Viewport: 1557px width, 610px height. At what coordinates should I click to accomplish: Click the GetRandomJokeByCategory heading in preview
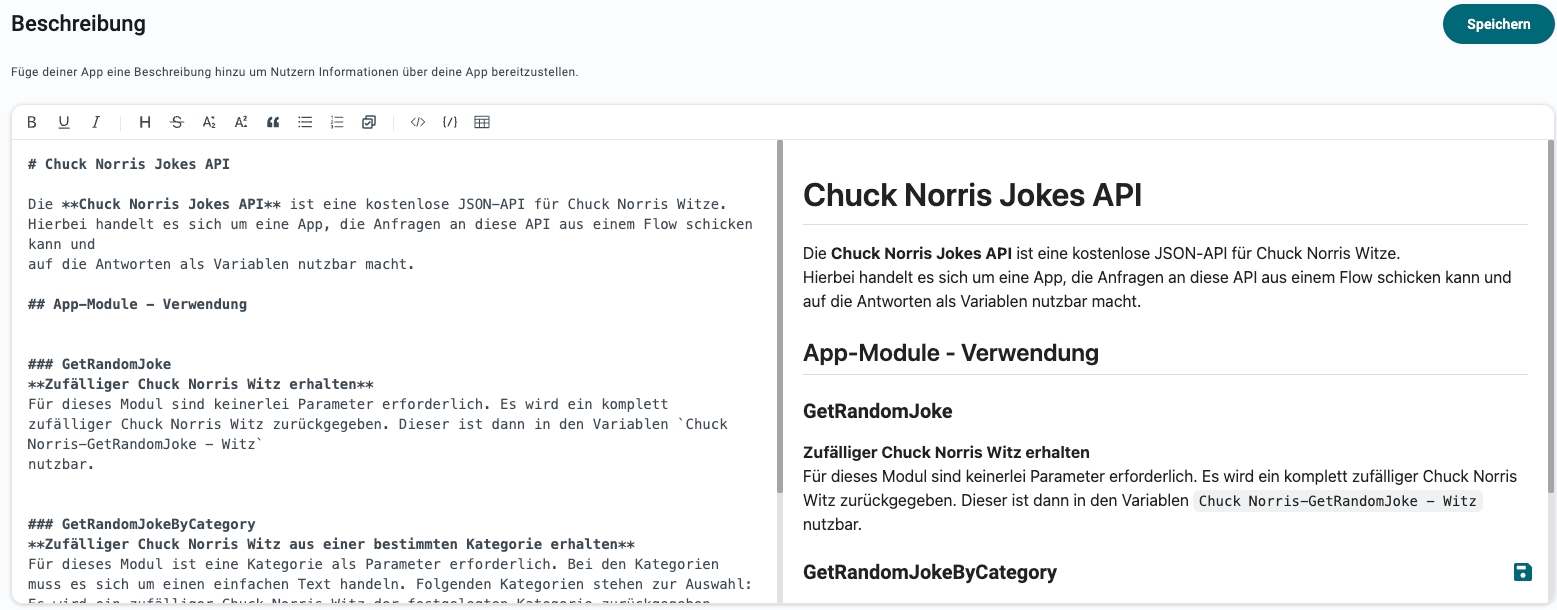(929, 572)
